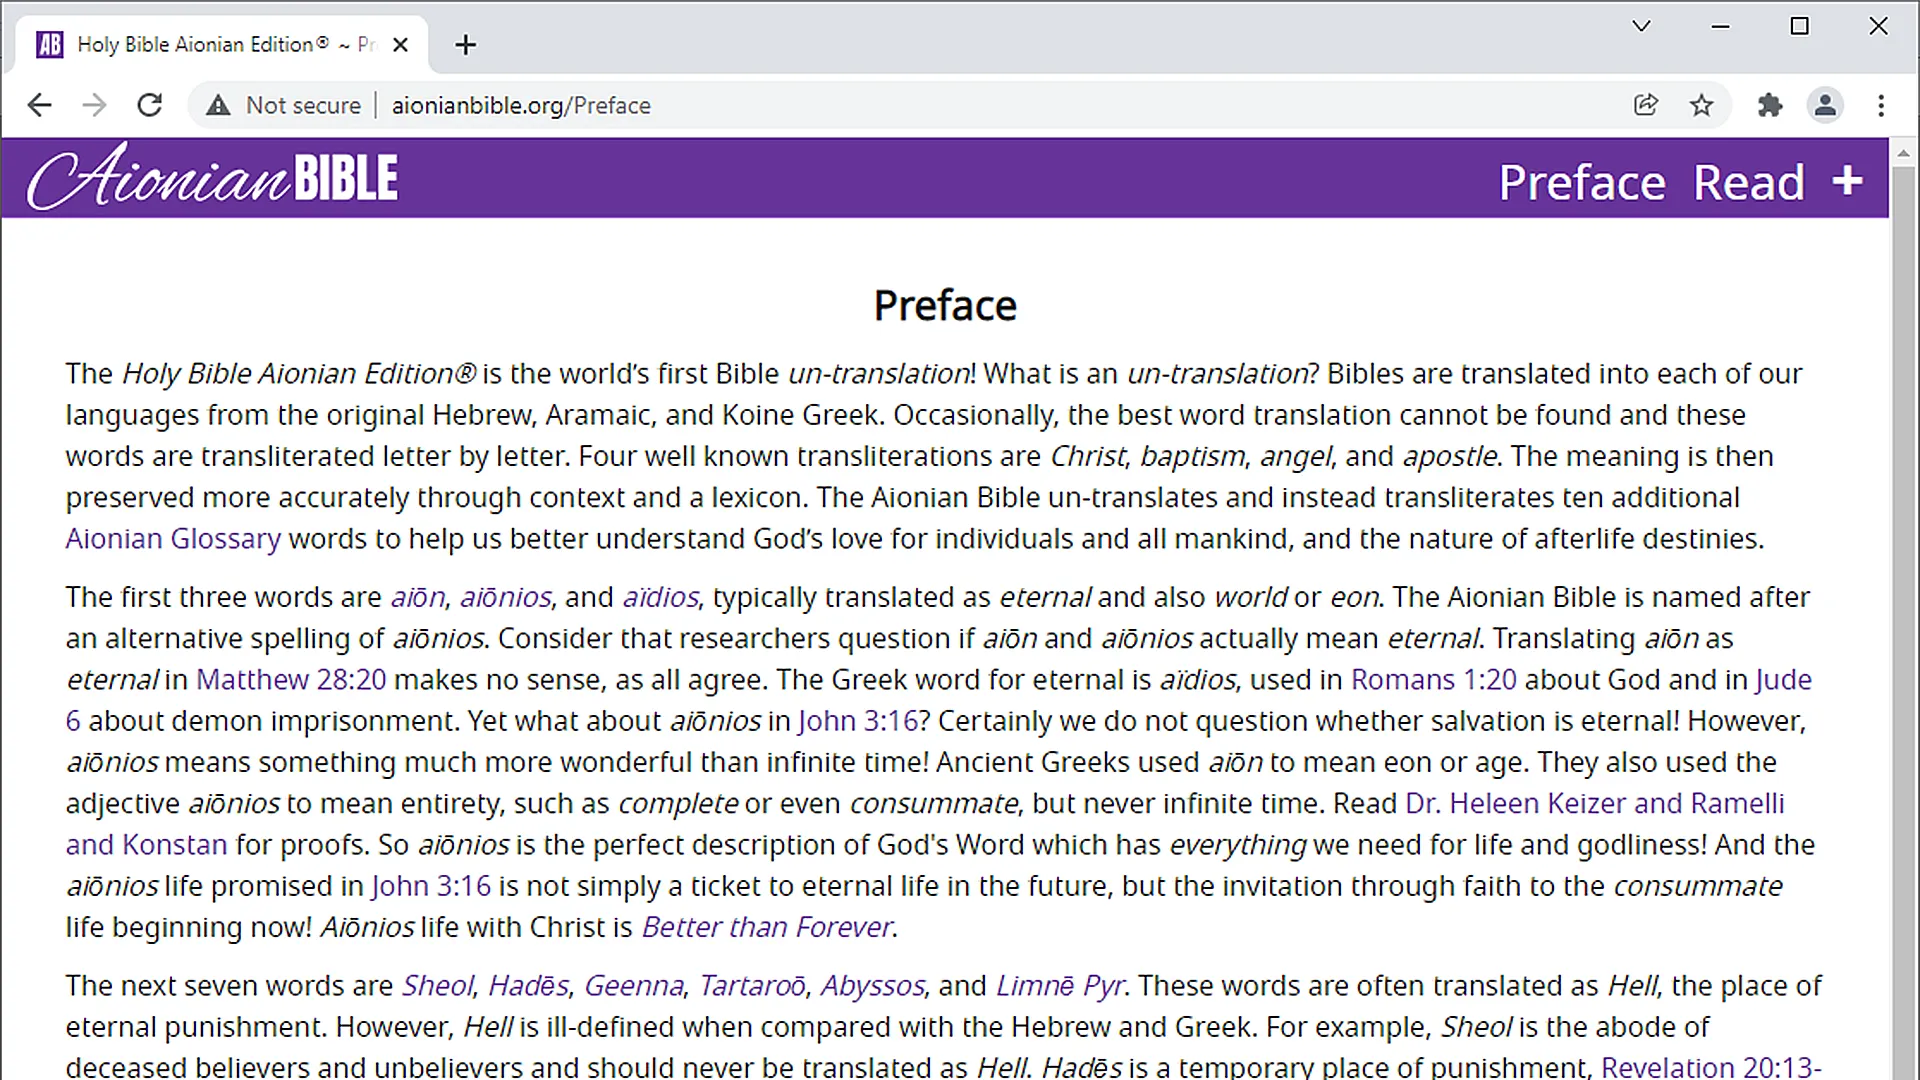The image size is (1920, 1080).
Task: Open the Preface menu item
Action: click(x=1582, y=182)
